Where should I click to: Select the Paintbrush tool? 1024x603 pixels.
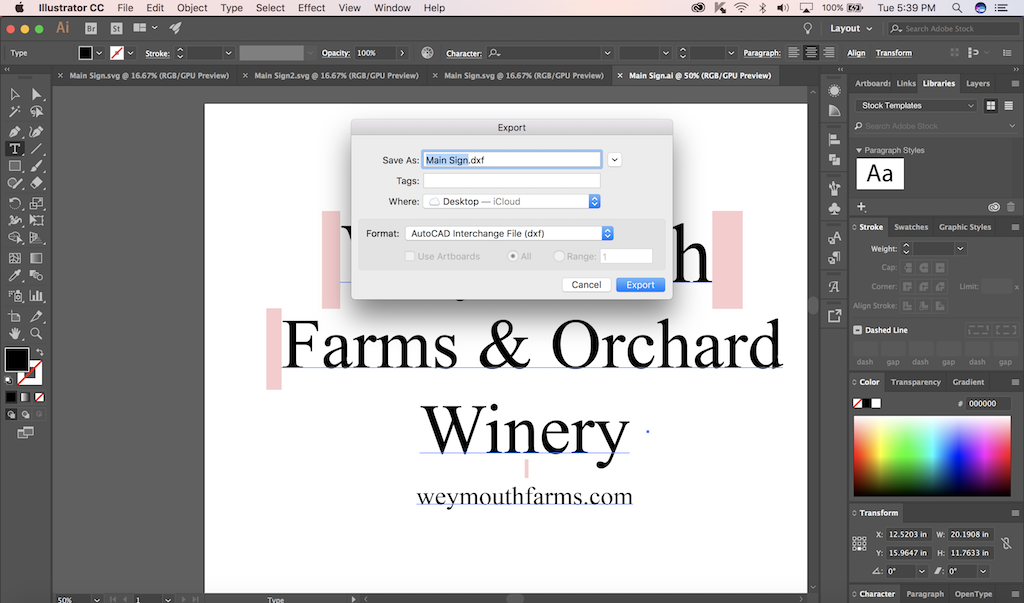[x=37, y=167]
